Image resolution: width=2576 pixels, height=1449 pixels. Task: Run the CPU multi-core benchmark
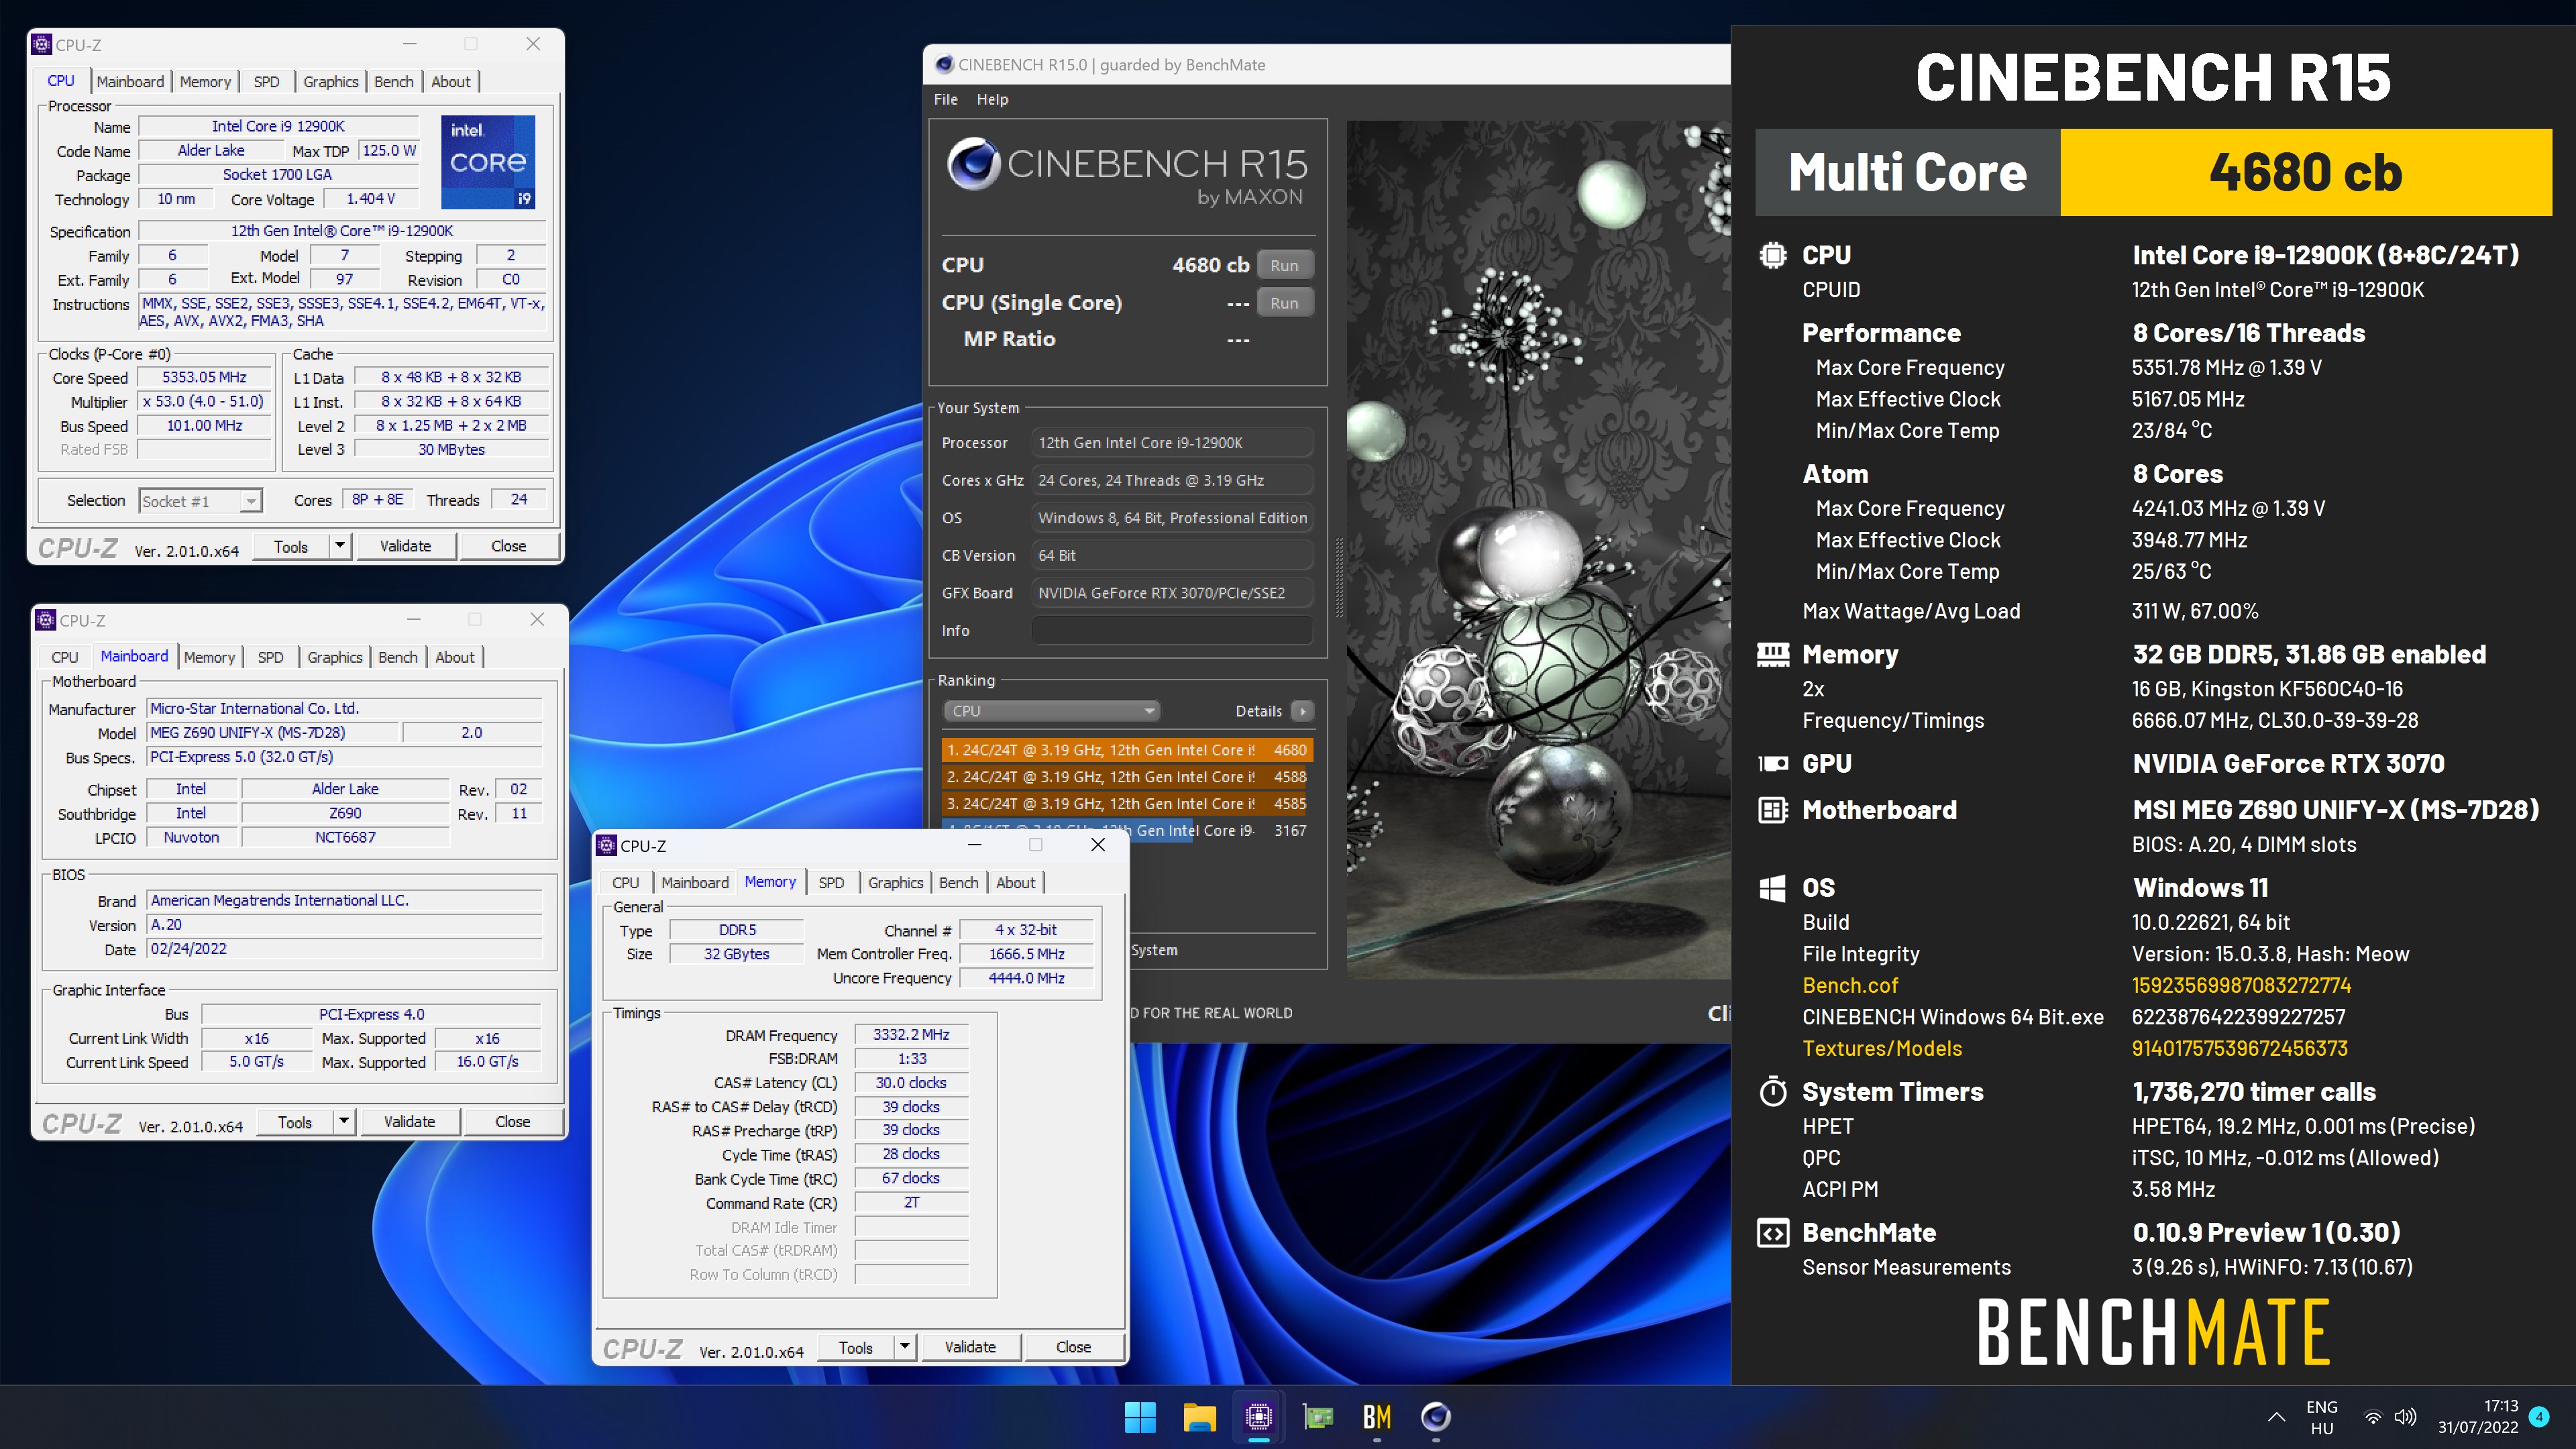(x=1284, y=265)
